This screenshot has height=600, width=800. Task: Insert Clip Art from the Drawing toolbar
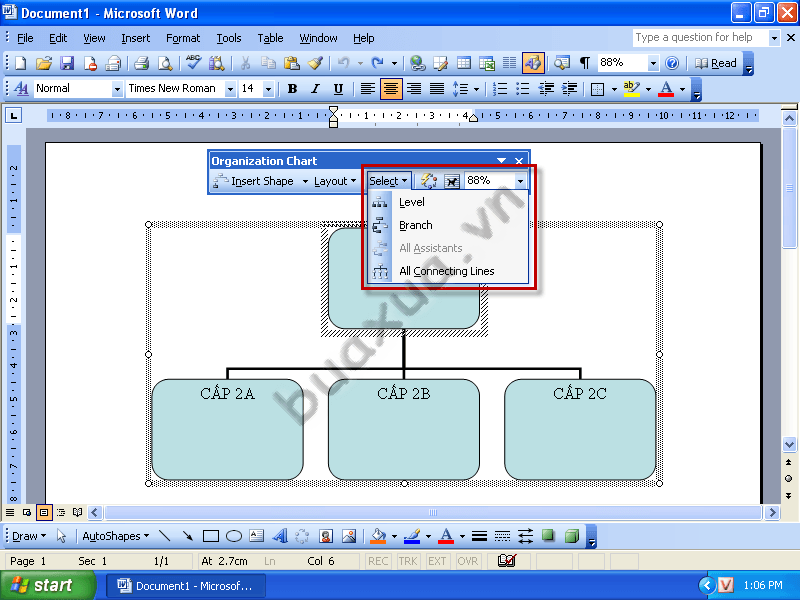(326, 536)
